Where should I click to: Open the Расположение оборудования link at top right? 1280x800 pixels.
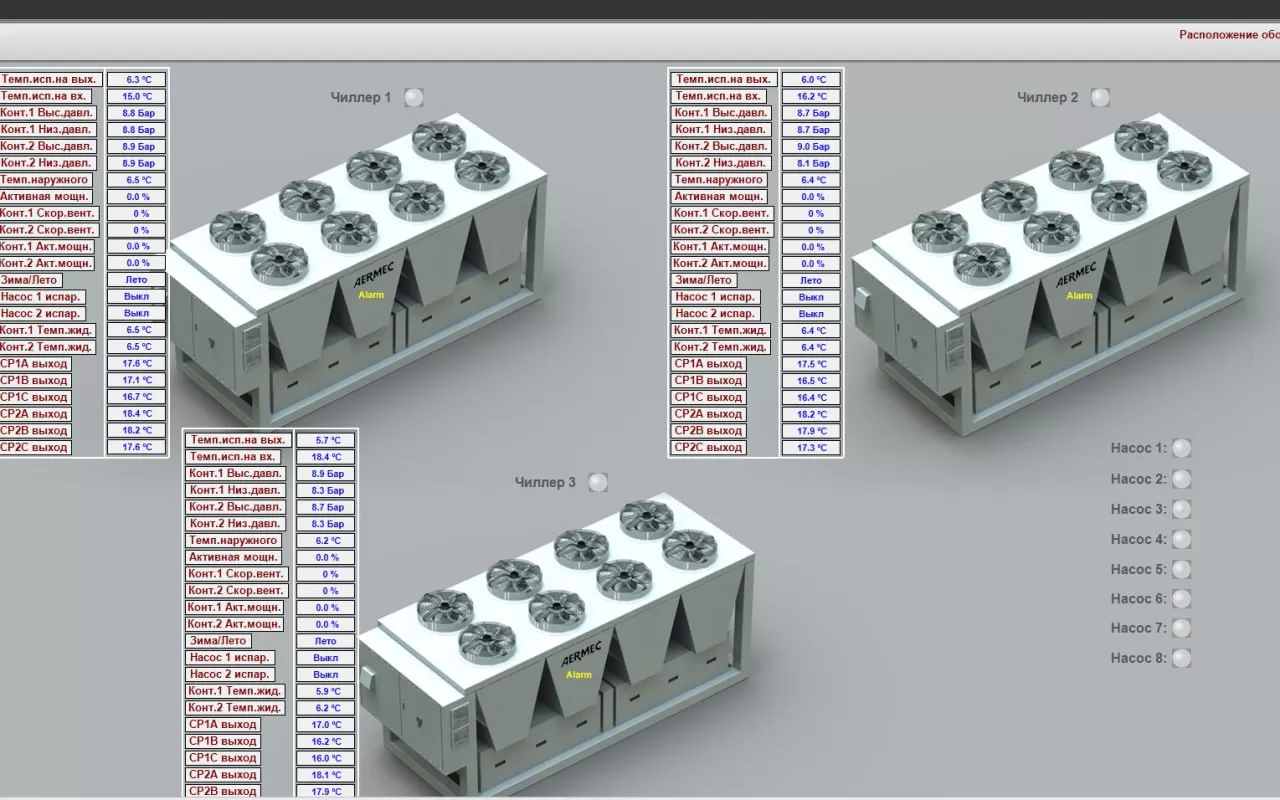[1228, 35]
